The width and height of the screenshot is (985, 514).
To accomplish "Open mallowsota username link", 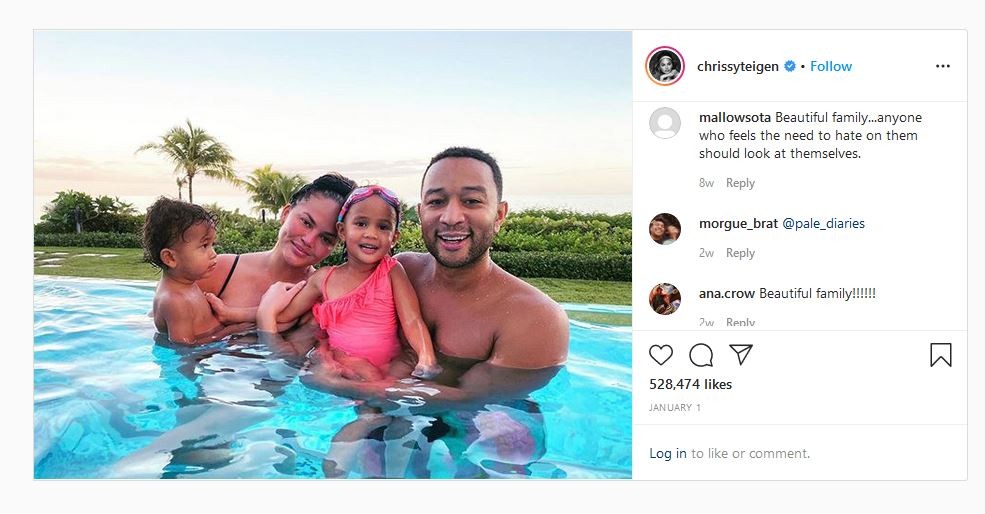I will point(735,118).
